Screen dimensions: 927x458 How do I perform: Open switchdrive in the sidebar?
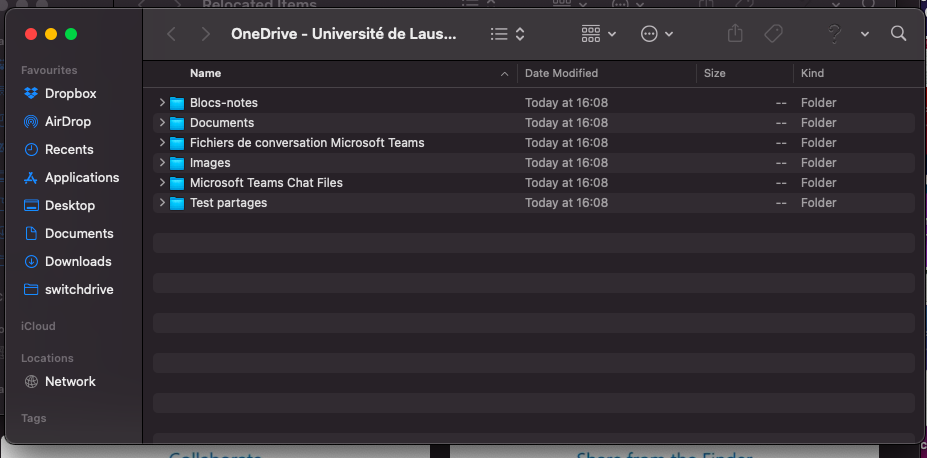[x=79, y=290]
